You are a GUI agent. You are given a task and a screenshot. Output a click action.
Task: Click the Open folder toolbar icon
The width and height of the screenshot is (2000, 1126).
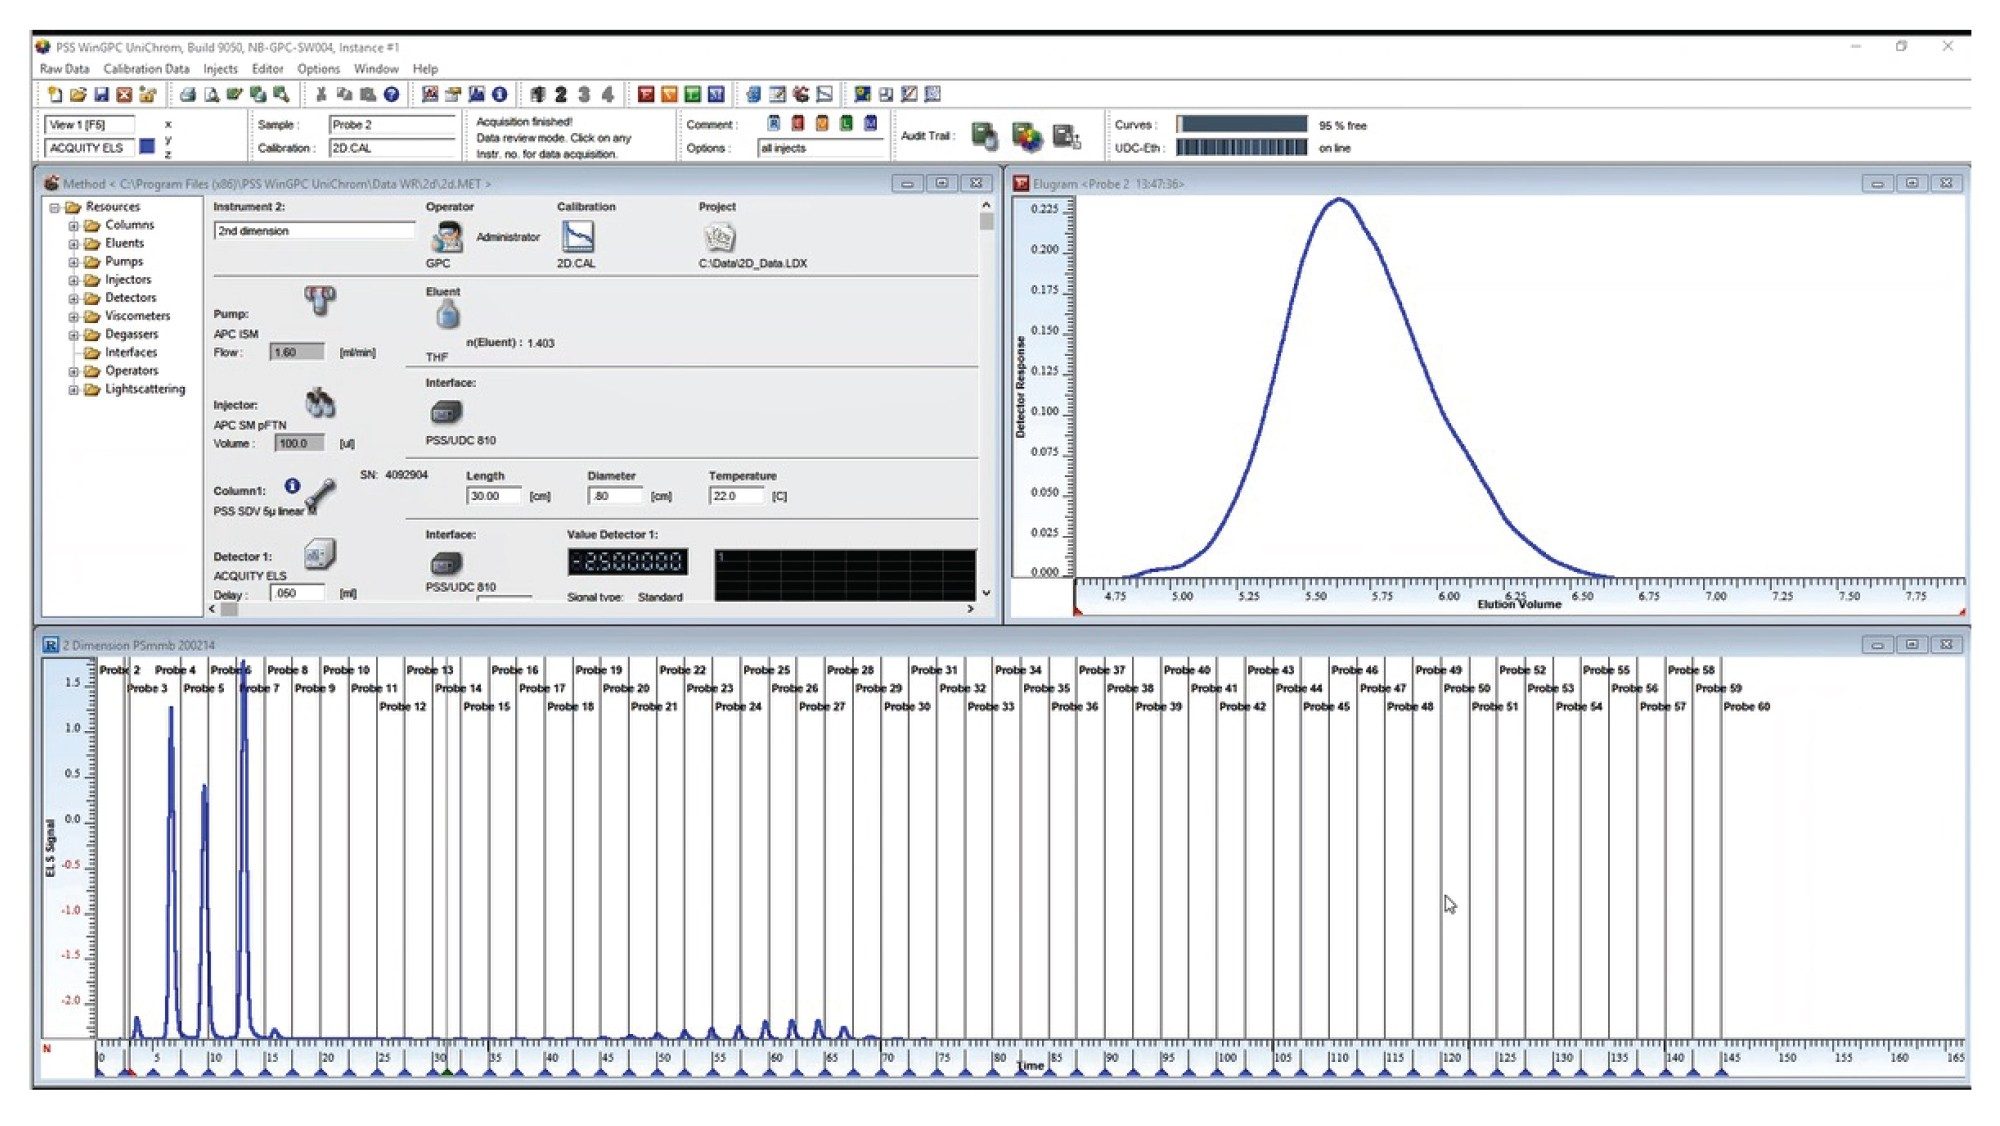tap(78, 94)
